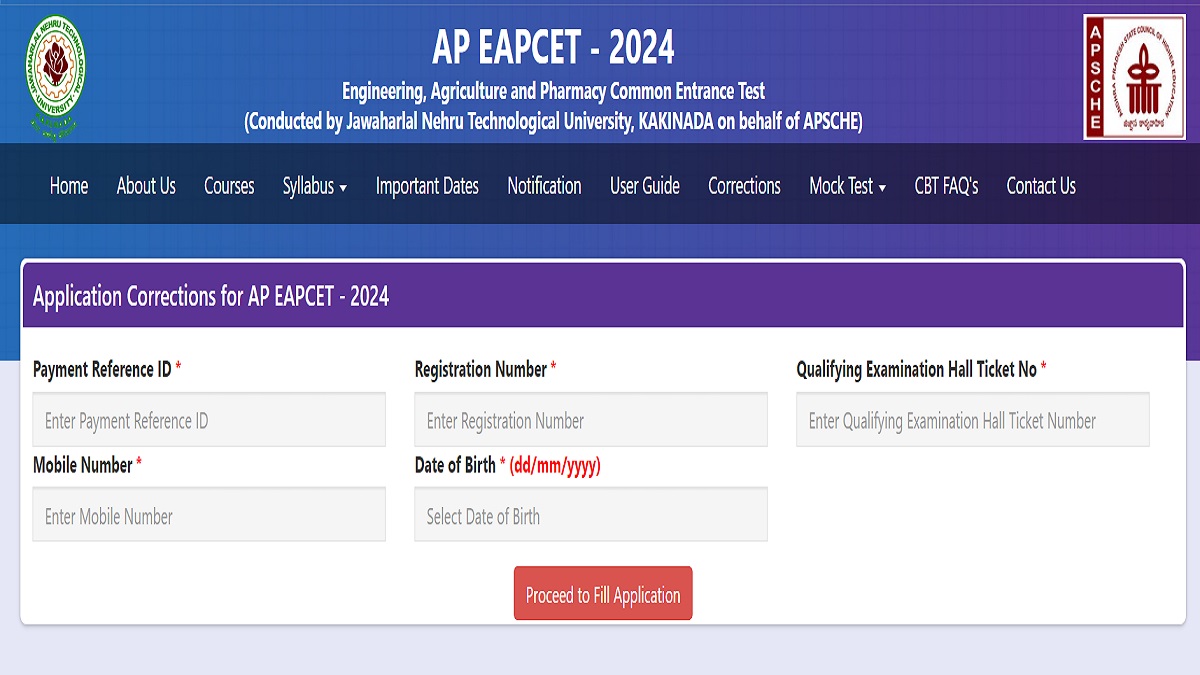Navigate to Contact Us

click(1040, 186)
